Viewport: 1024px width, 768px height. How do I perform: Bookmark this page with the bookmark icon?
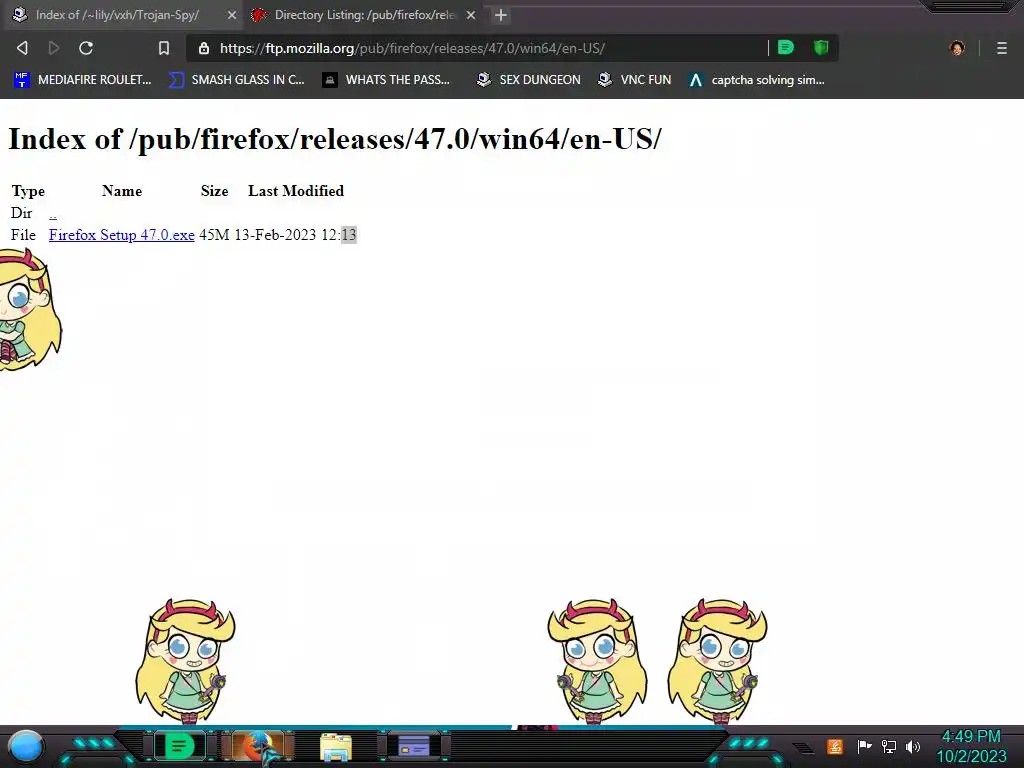[164, 48]
